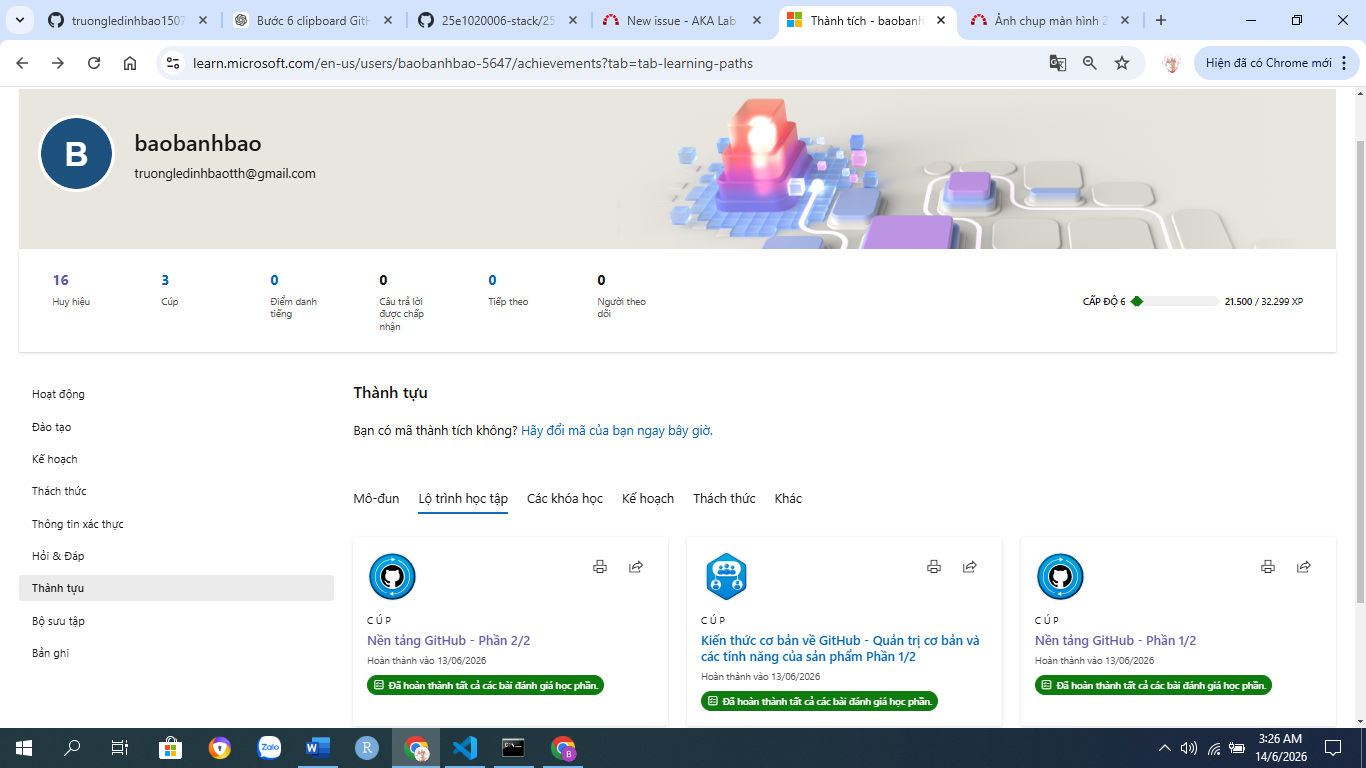Print the Nền tảng GitHub - Phần 1/2 trophy
The height and width of the screenshot is (768, 1366).
click(x=1268, y=567)
